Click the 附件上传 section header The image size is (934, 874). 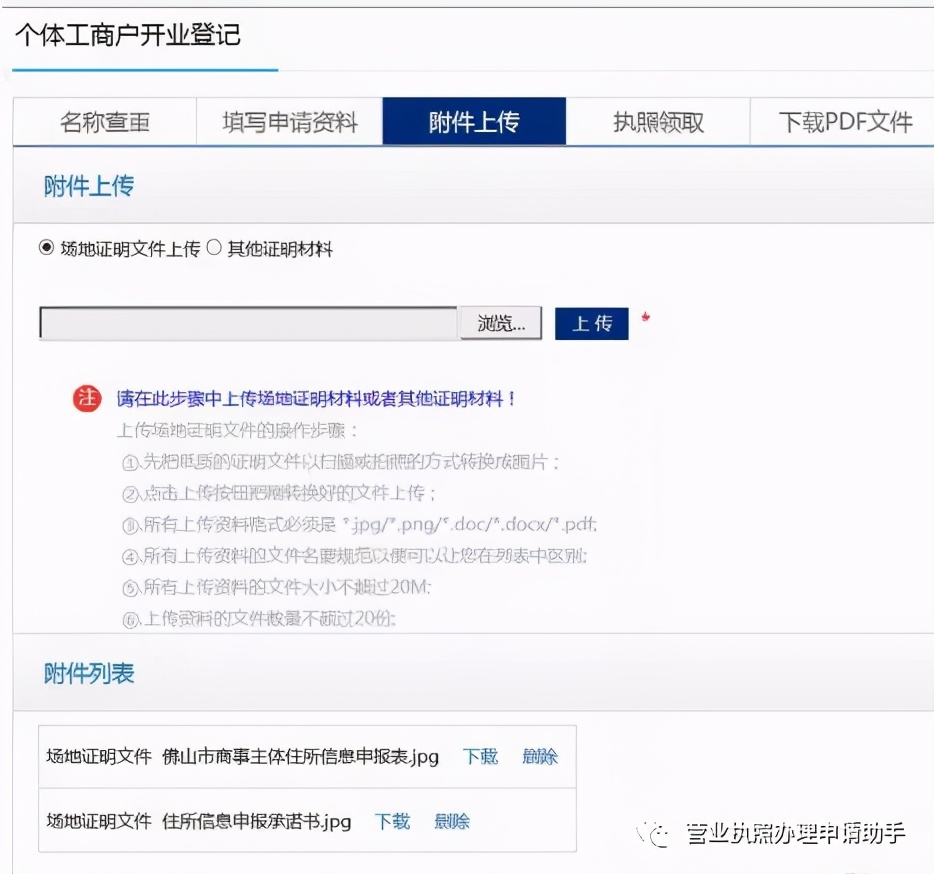point(87,186)
